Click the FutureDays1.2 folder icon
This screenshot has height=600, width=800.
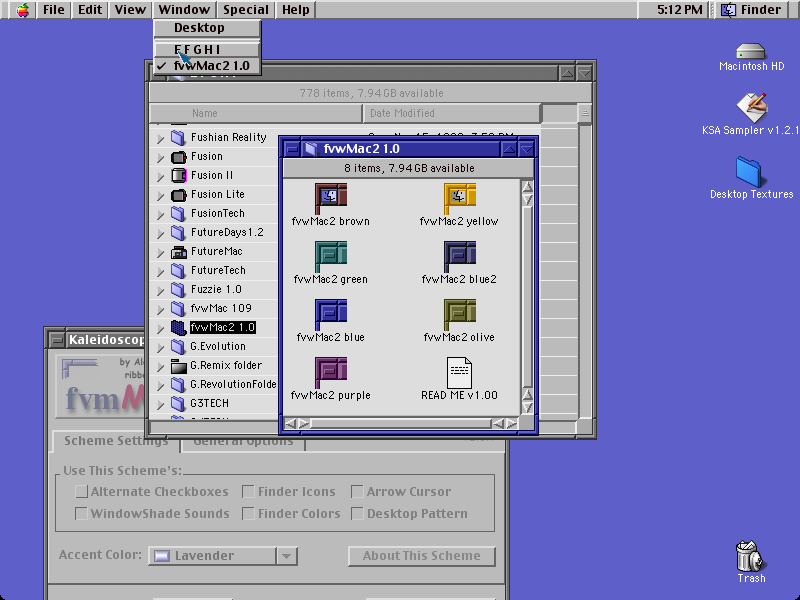tap(178, 233)
